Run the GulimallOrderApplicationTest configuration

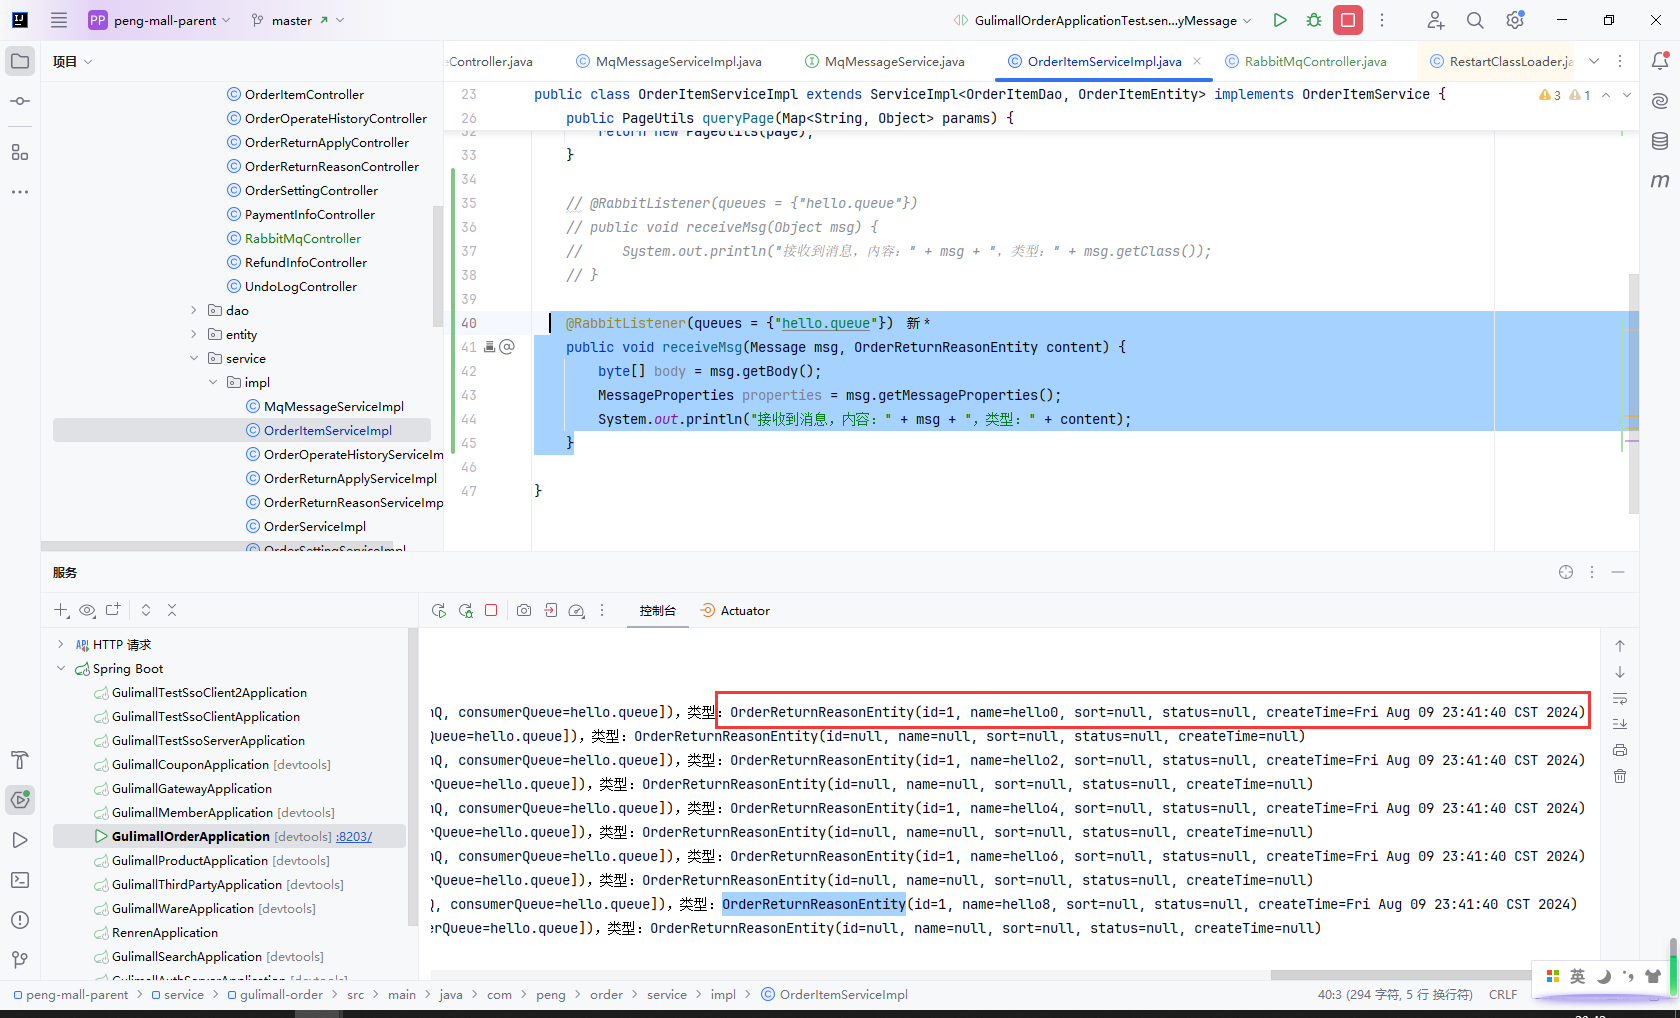tap(1280, 20)
